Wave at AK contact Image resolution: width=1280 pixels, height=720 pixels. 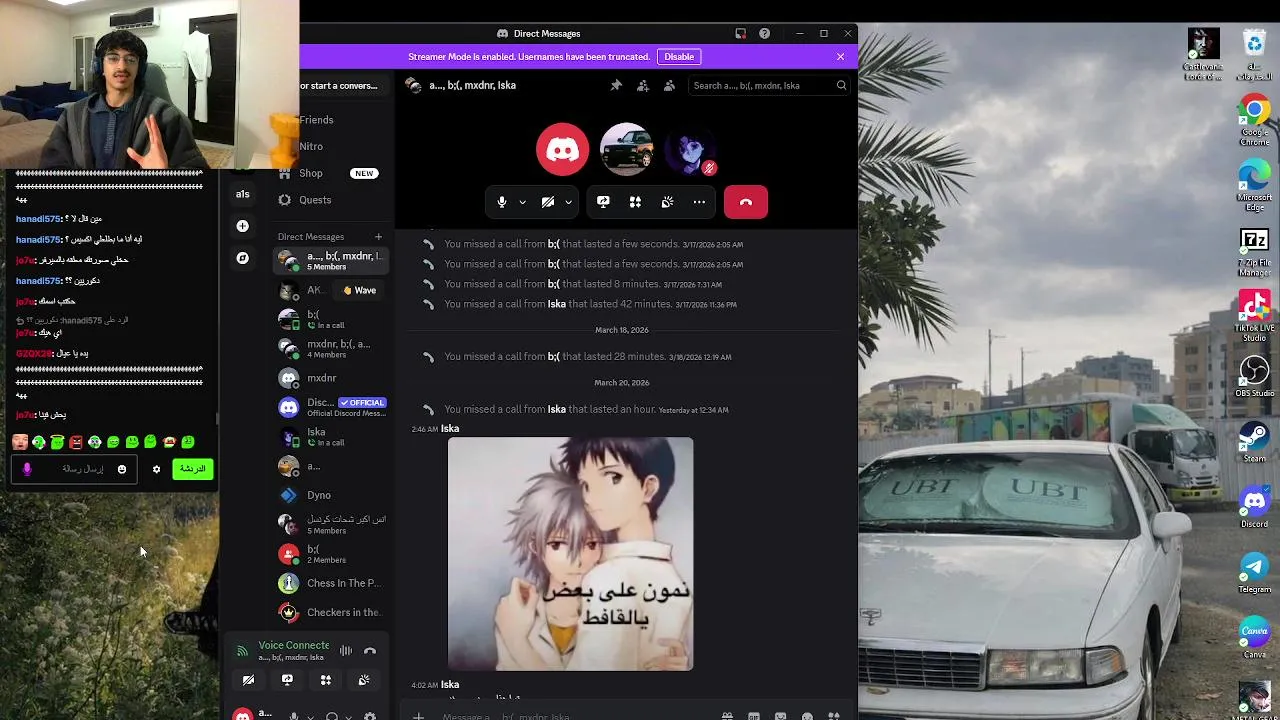coord(360,291)
